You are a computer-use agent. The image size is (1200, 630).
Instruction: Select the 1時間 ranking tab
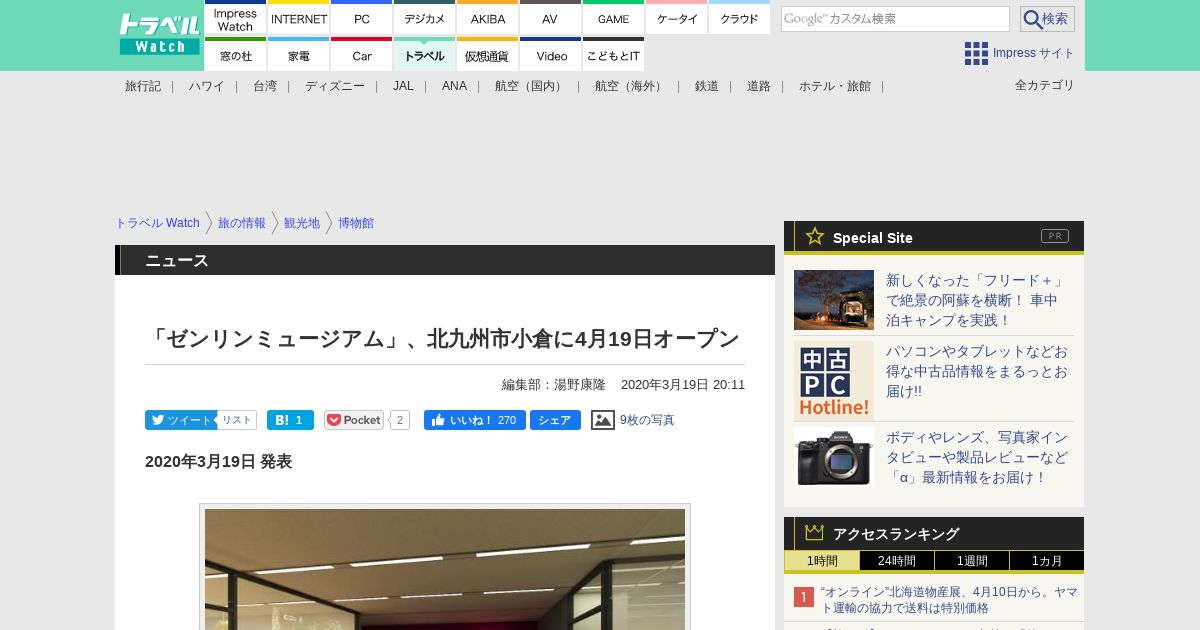tap(822, 561)
